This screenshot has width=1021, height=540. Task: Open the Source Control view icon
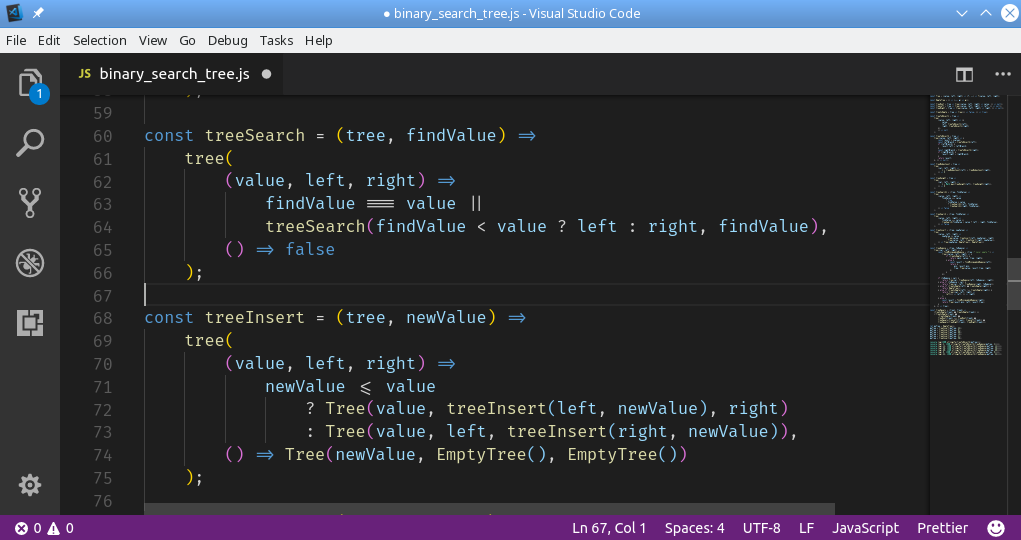tap(30, 203)
